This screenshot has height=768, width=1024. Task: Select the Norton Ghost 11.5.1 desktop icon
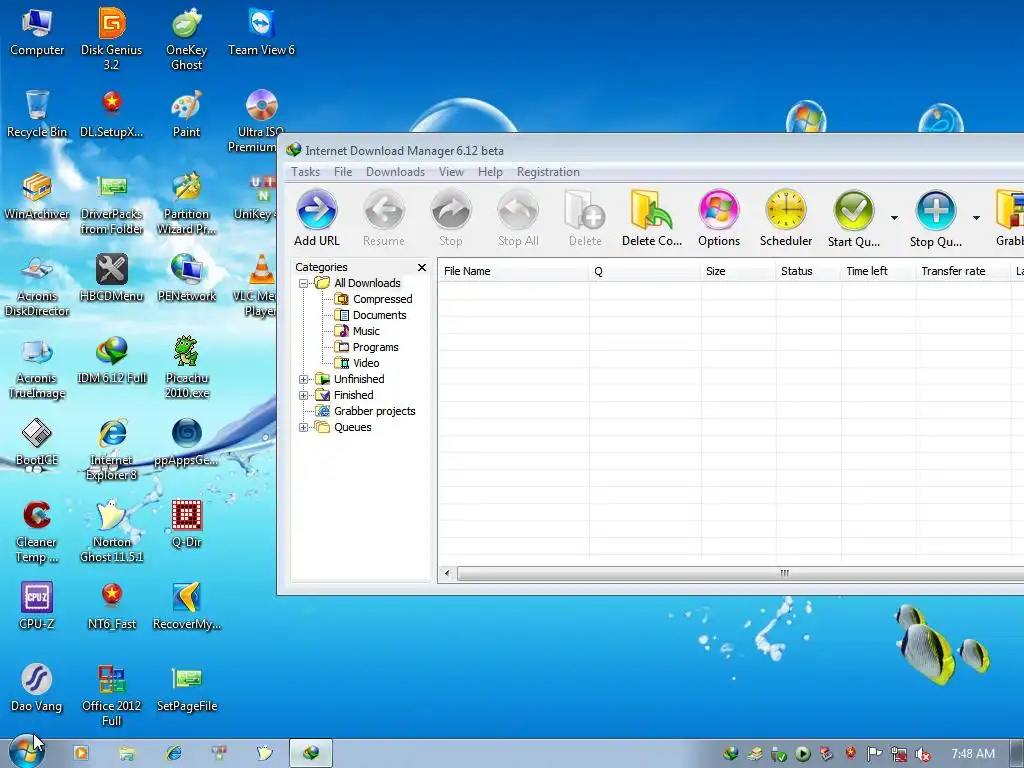coord(112,531)
